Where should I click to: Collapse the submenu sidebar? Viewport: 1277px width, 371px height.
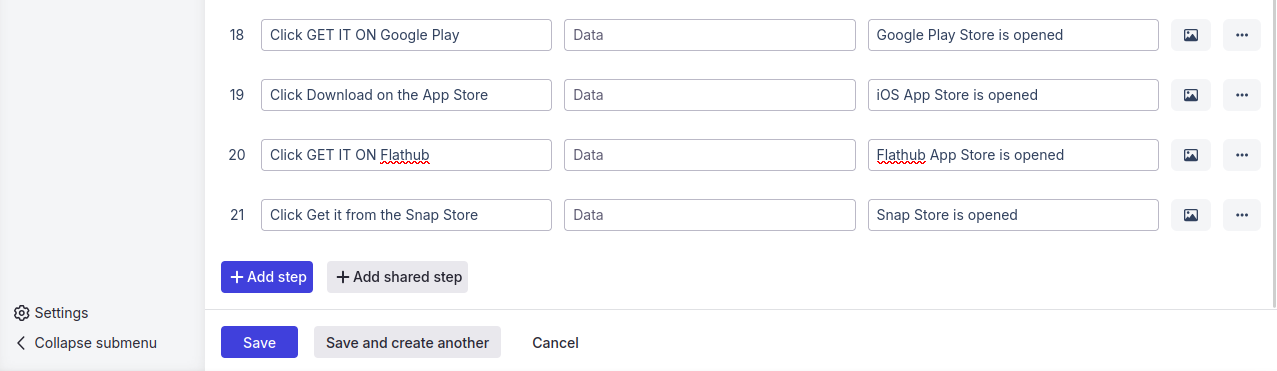[86, 343]
